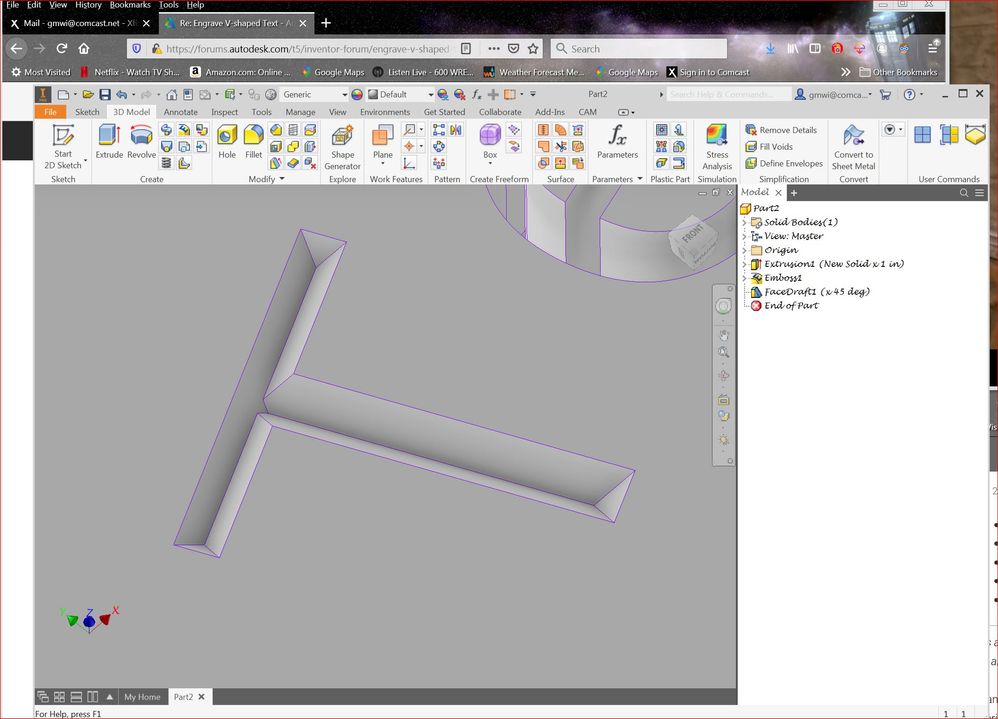The image size is (998, 719).
Task: Click the UCS work feature icon
Action: click(409, 164)
